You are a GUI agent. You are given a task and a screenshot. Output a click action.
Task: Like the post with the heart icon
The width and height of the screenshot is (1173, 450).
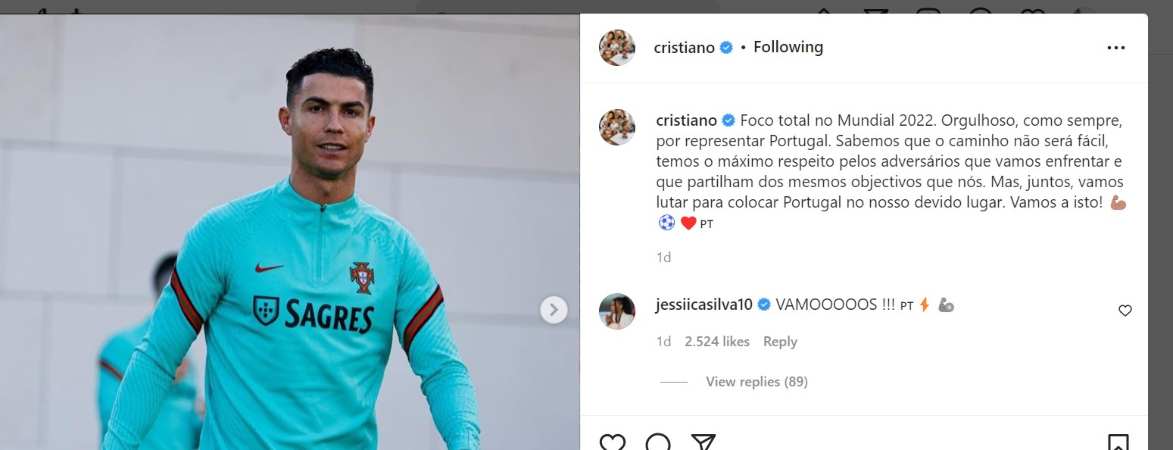613,442
